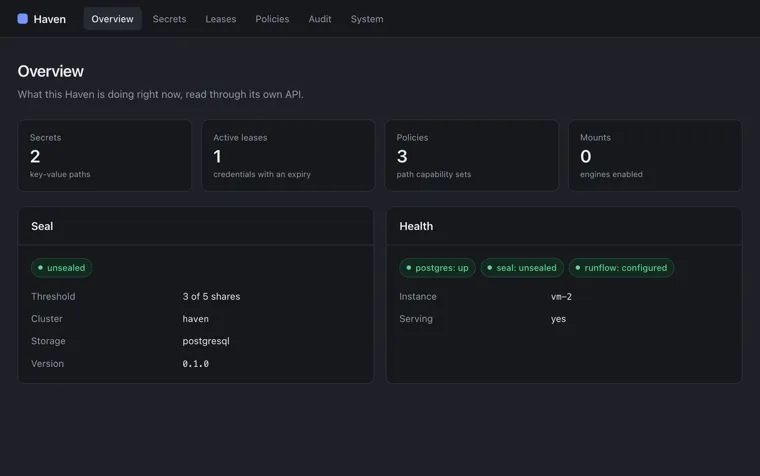Click the Health panel heading
760x476 pixels.
pyautogui.click(x=416, y=226)
